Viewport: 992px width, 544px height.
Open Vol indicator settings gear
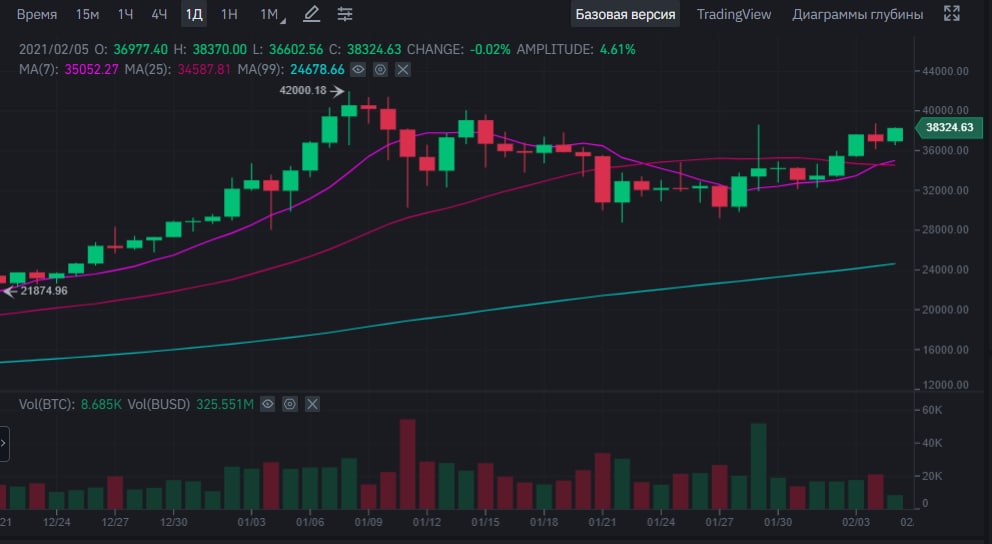(290, 404)
